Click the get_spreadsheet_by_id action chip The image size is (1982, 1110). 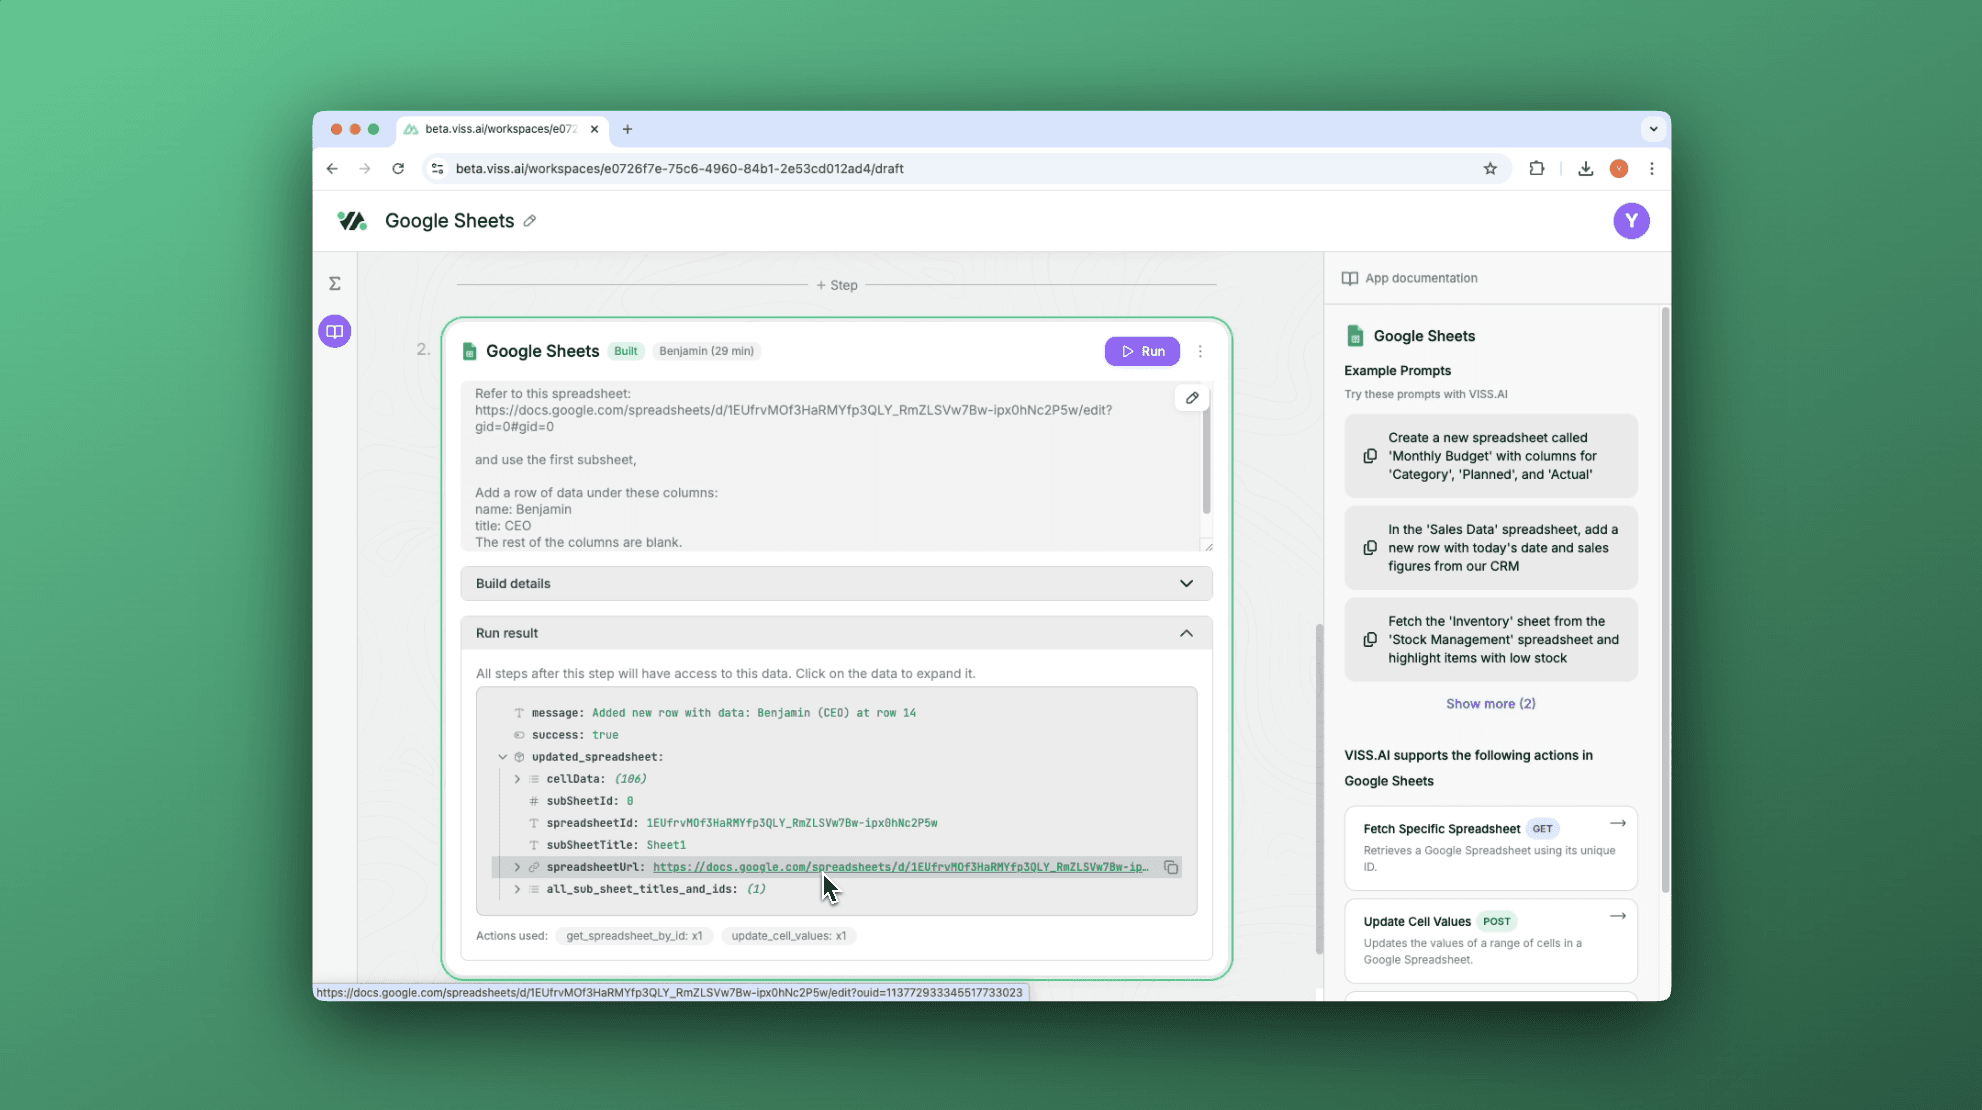click(634, 936)
